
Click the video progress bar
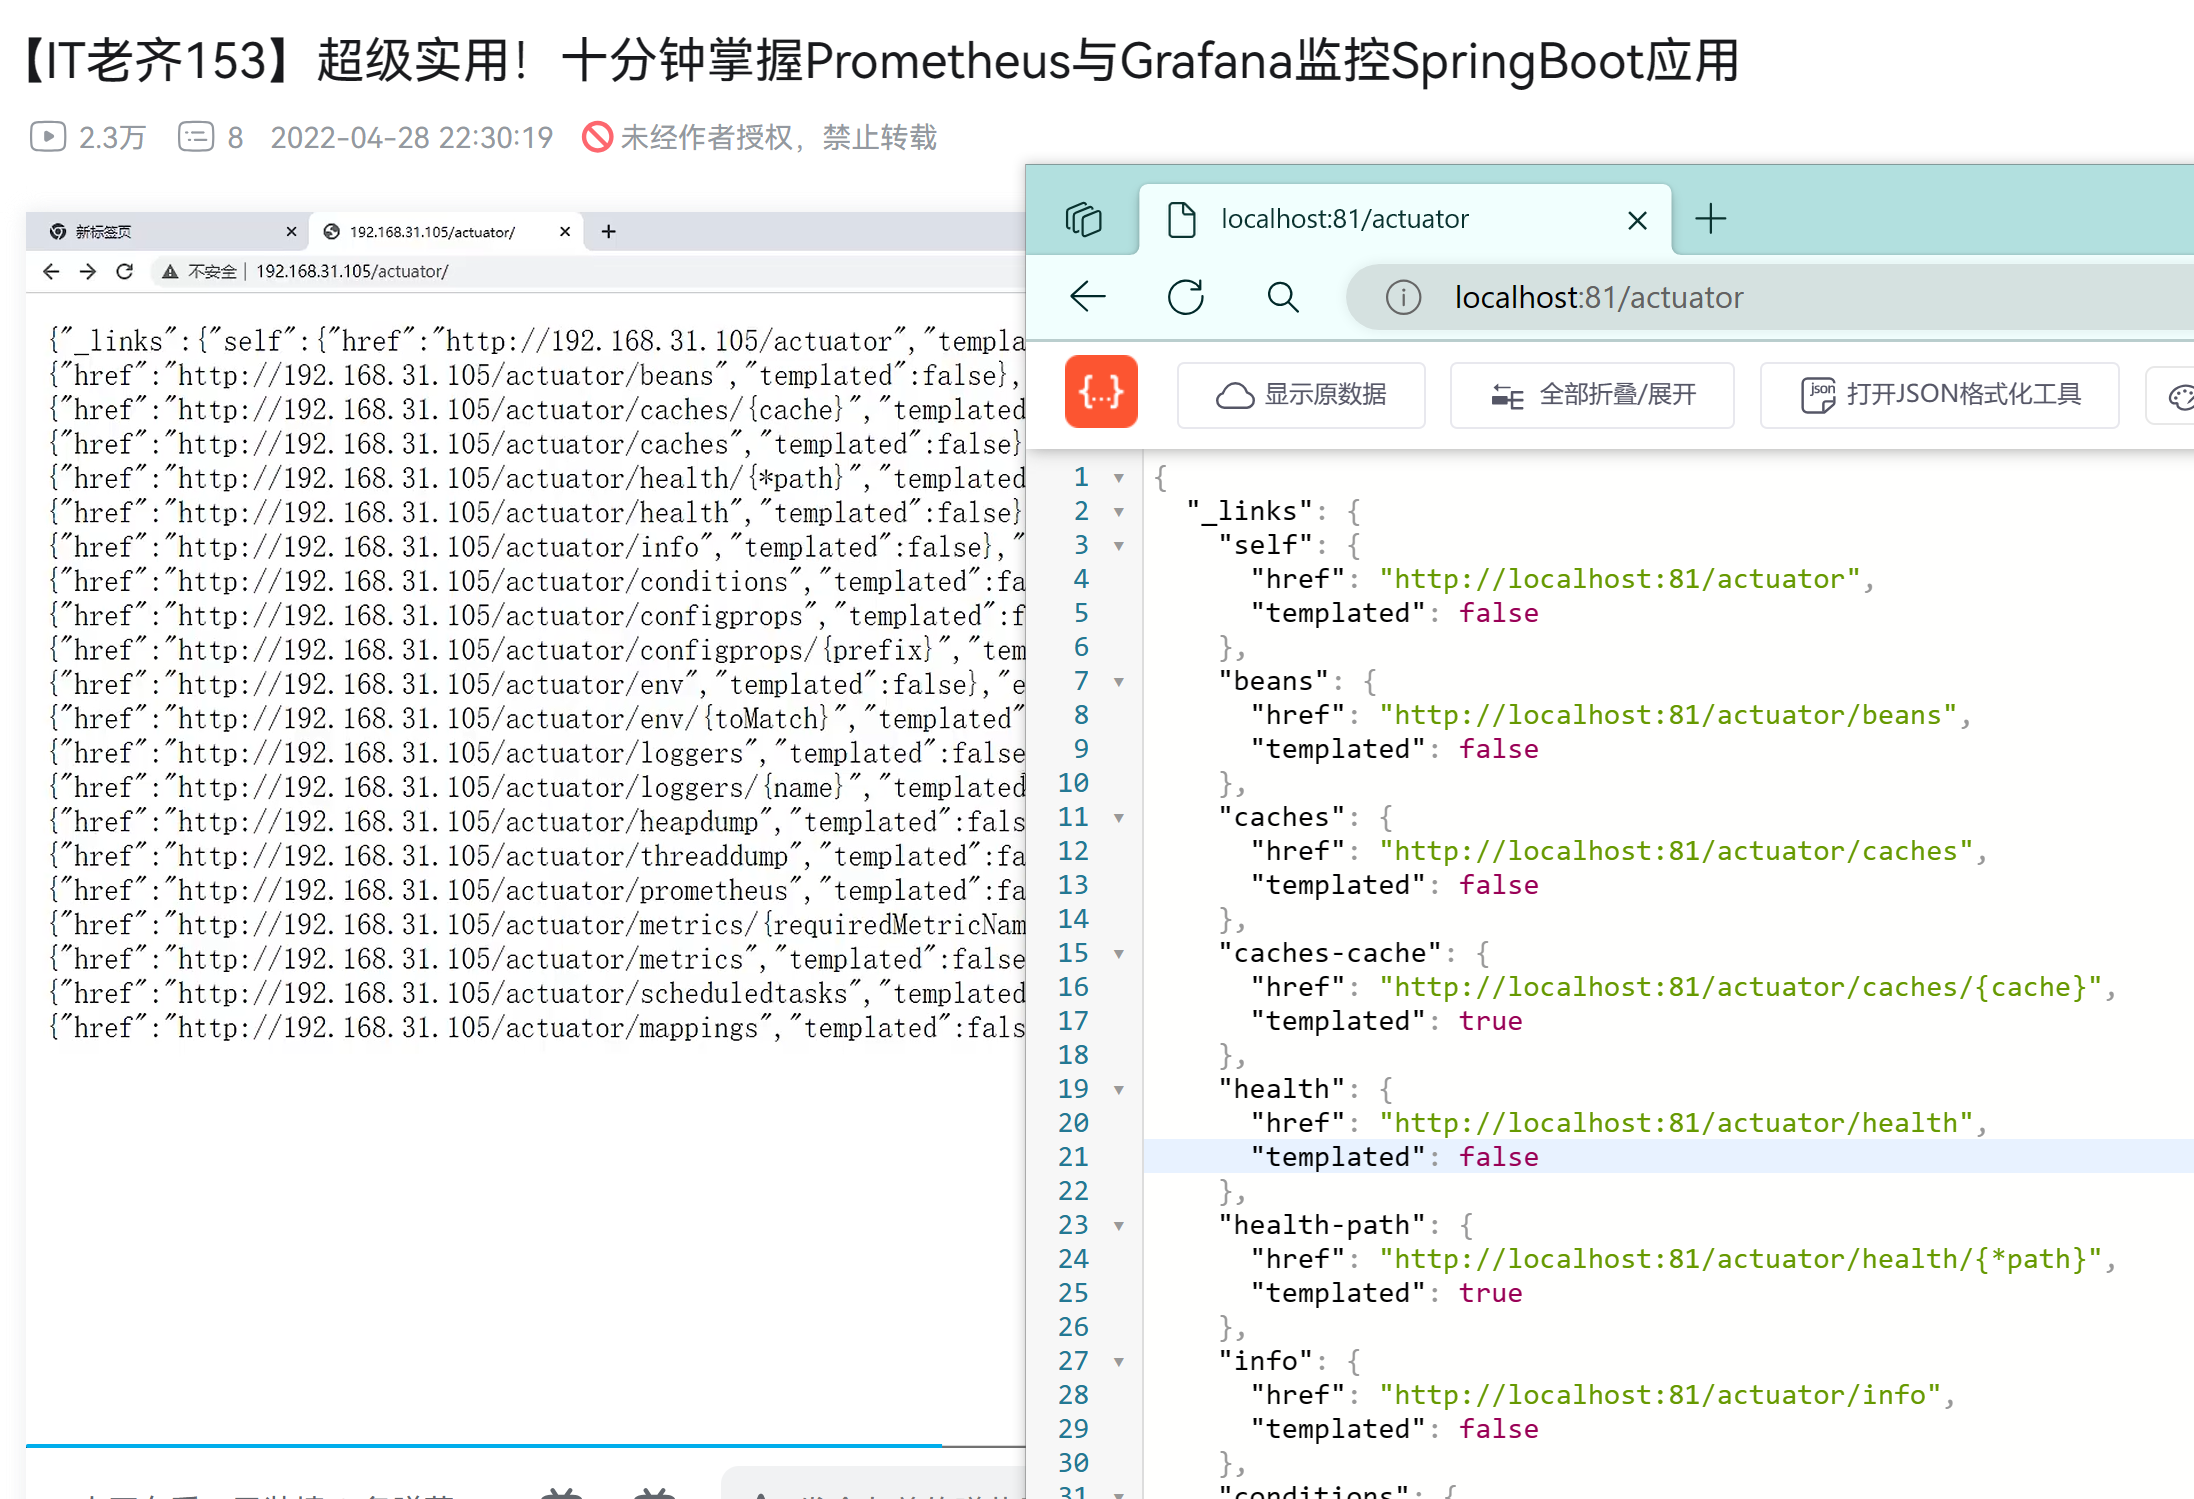click(526, 1445)
